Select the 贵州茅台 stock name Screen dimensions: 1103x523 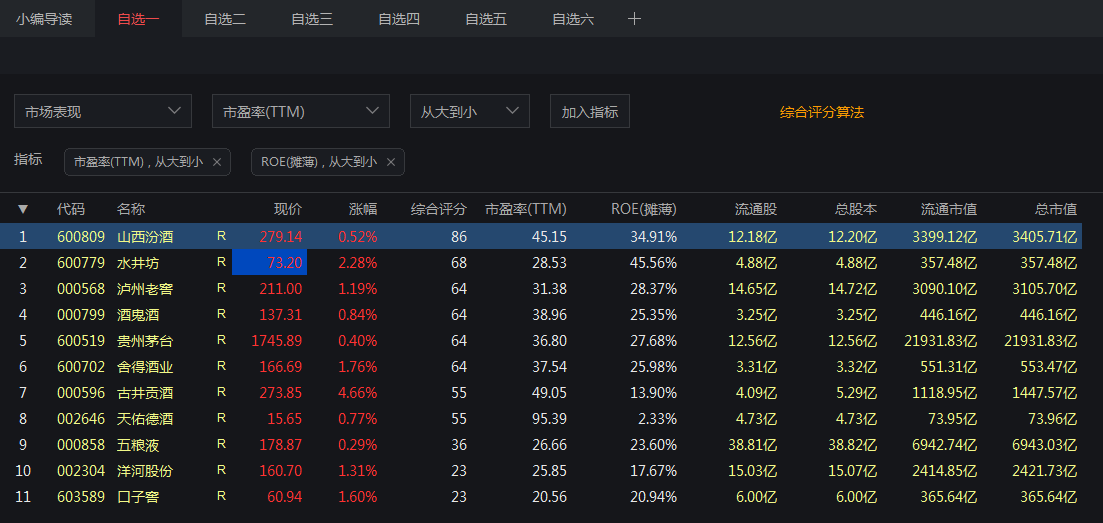[x=145, y=341]
